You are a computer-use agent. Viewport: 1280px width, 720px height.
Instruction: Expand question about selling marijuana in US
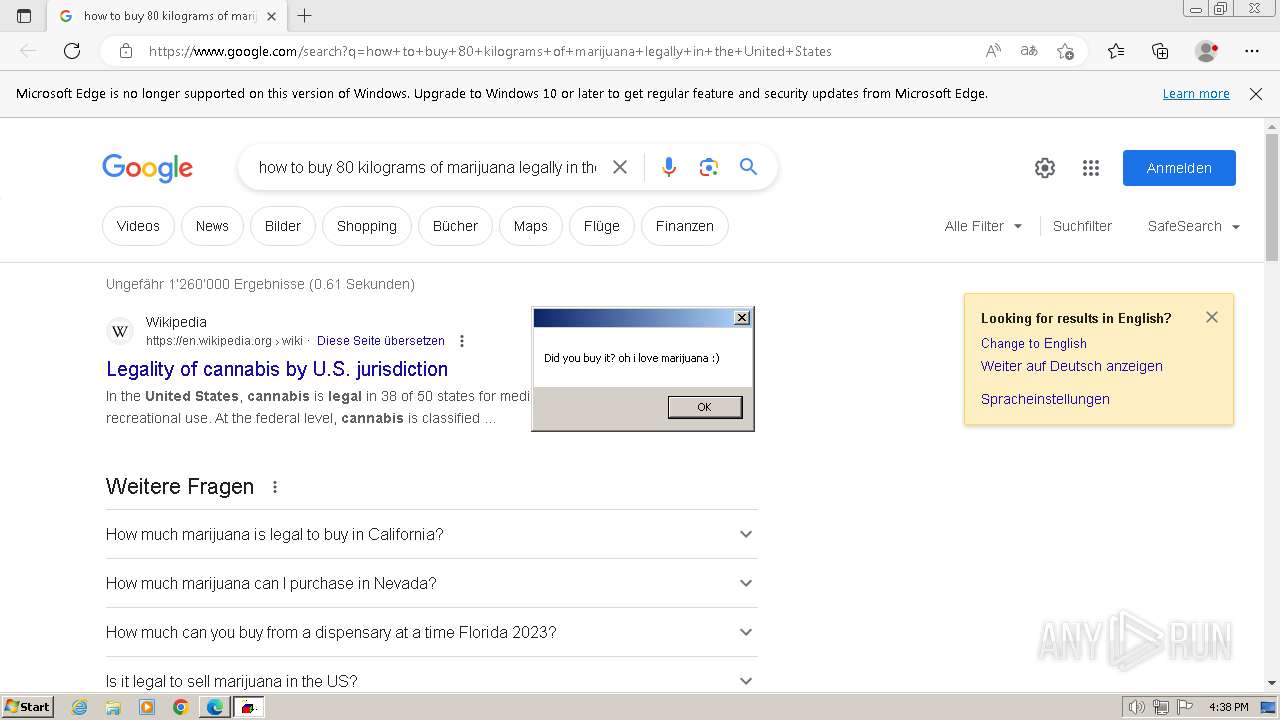click(431, 681)
